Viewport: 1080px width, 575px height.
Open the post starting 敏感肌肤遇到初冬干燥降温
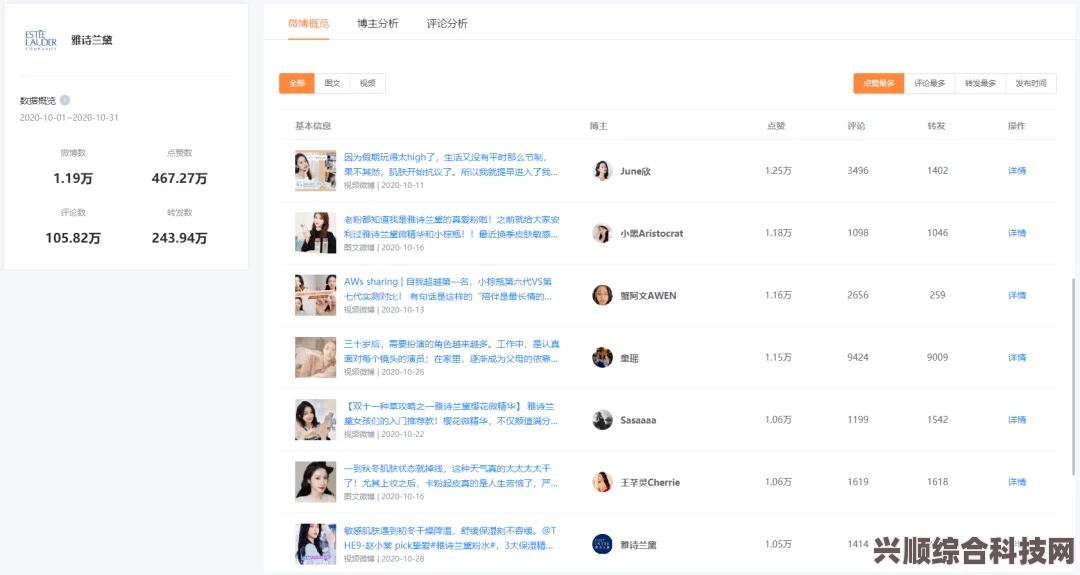point(450,538)
